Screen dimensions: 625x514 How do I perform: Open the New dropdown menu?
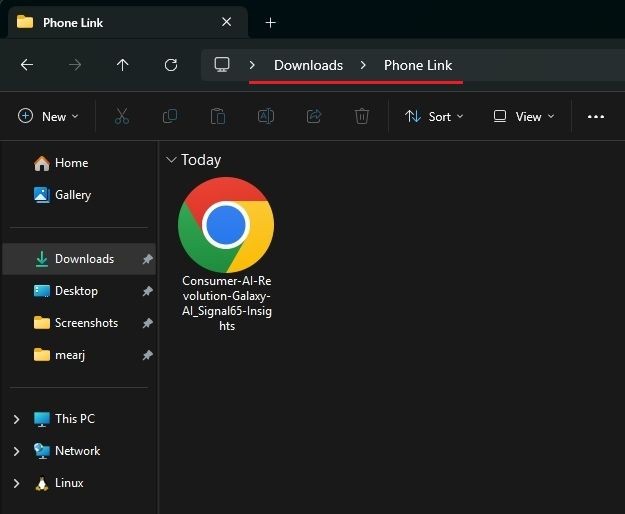(x=48, y=116)
